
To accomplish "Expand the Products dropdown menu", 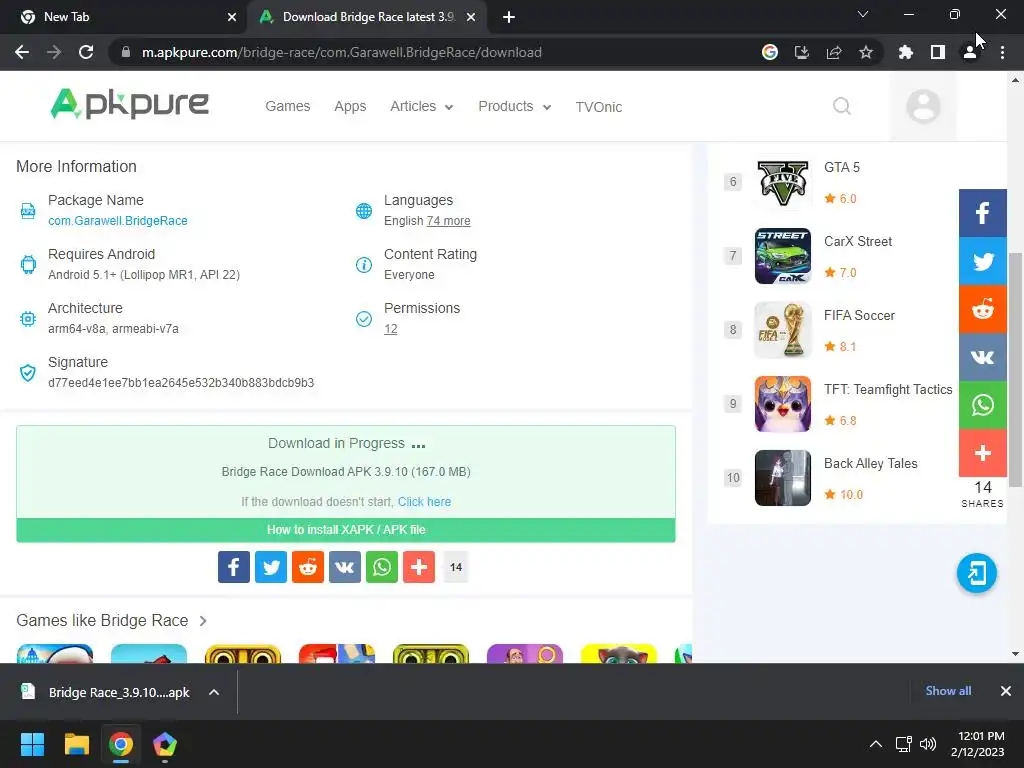I will [x=515, y=106].
